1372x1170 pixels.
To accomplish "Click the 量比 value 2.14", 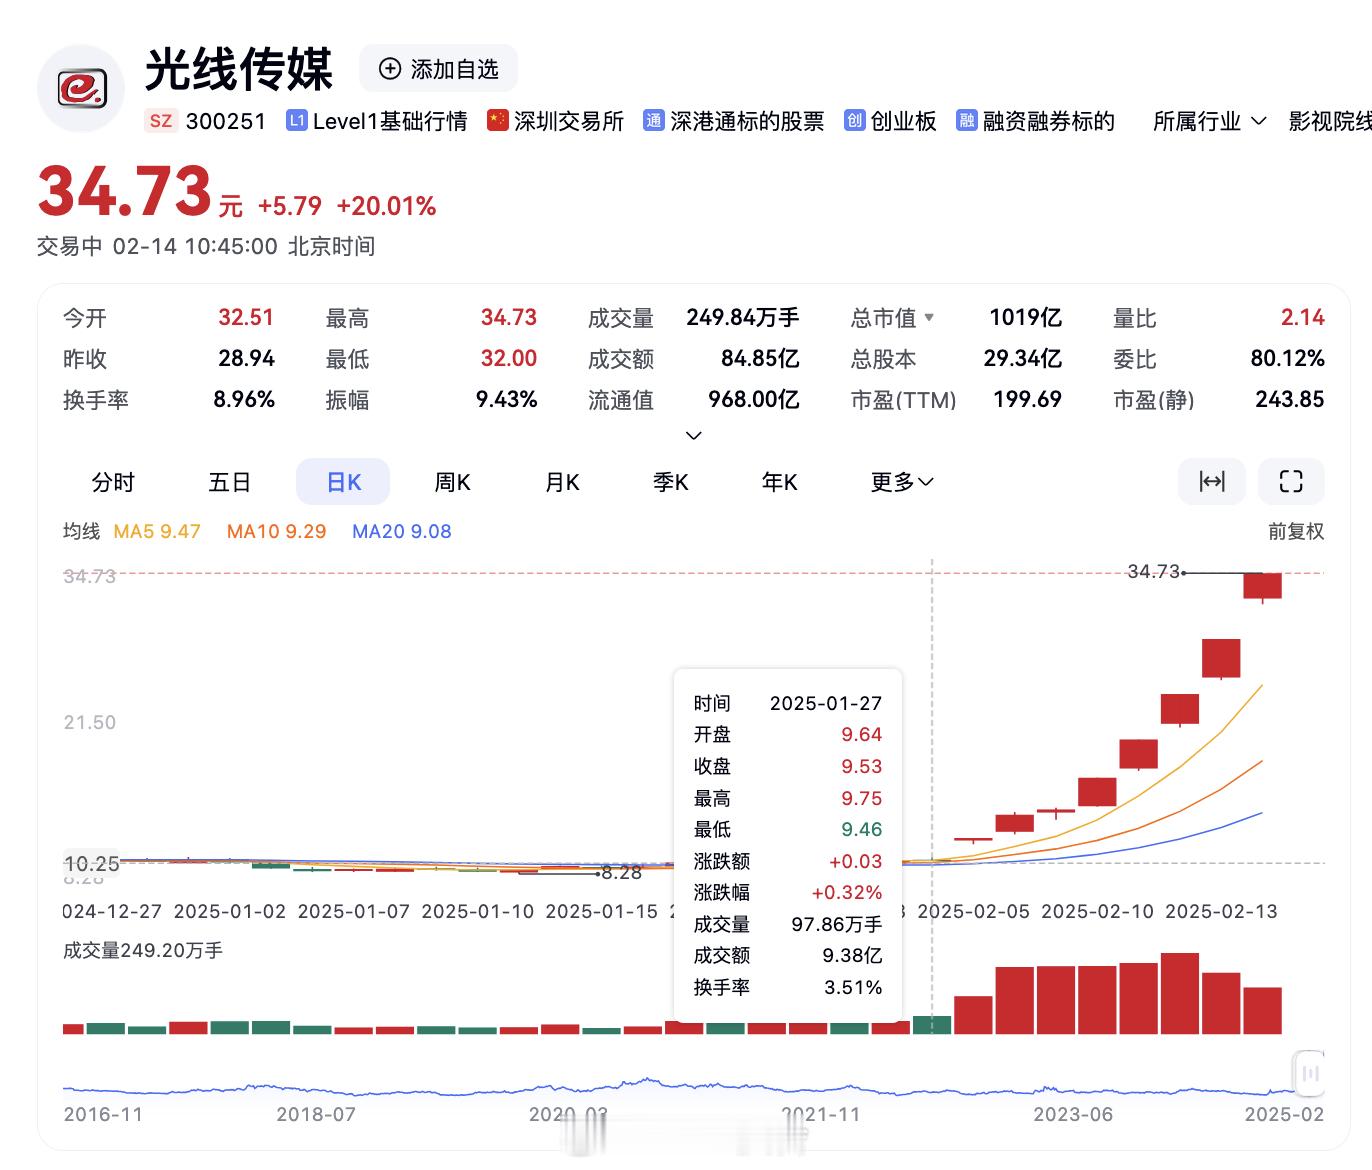I will (1303, 317).
